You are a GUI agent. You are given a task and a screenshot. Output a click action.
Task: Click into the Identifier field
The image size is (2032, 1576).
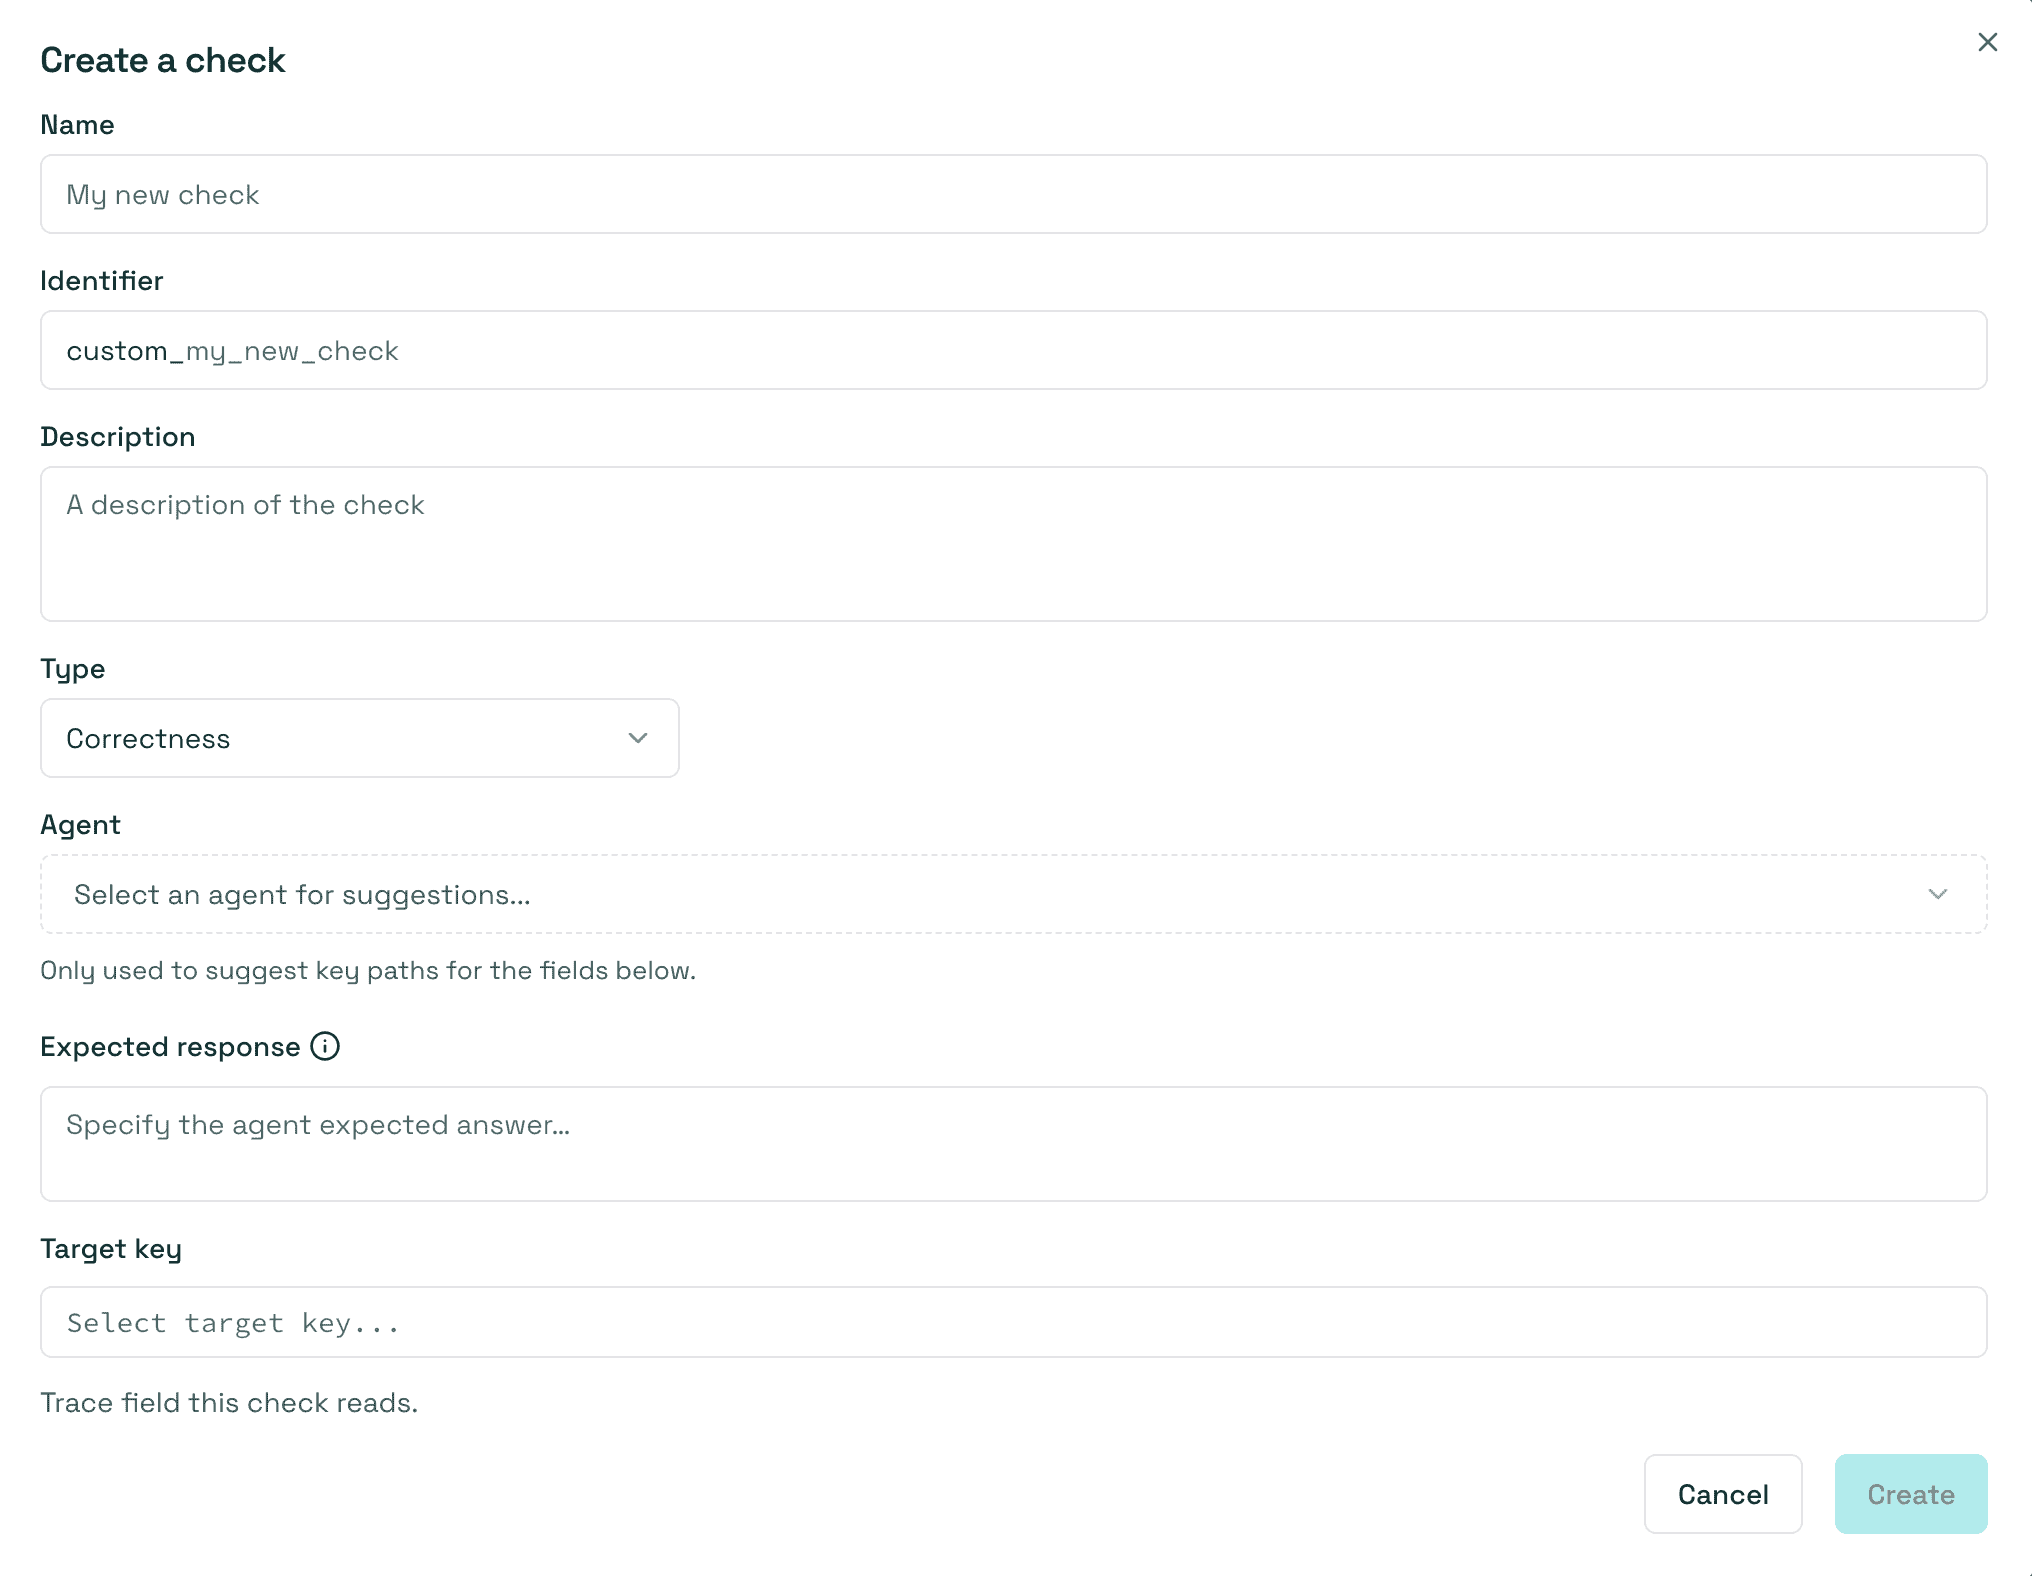(1013, 350)
